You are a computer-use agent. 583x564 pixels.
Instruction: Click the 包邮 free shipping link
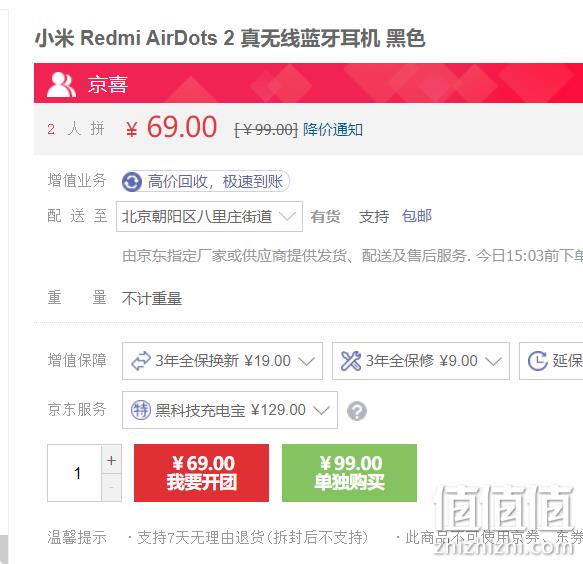point(417,216)
